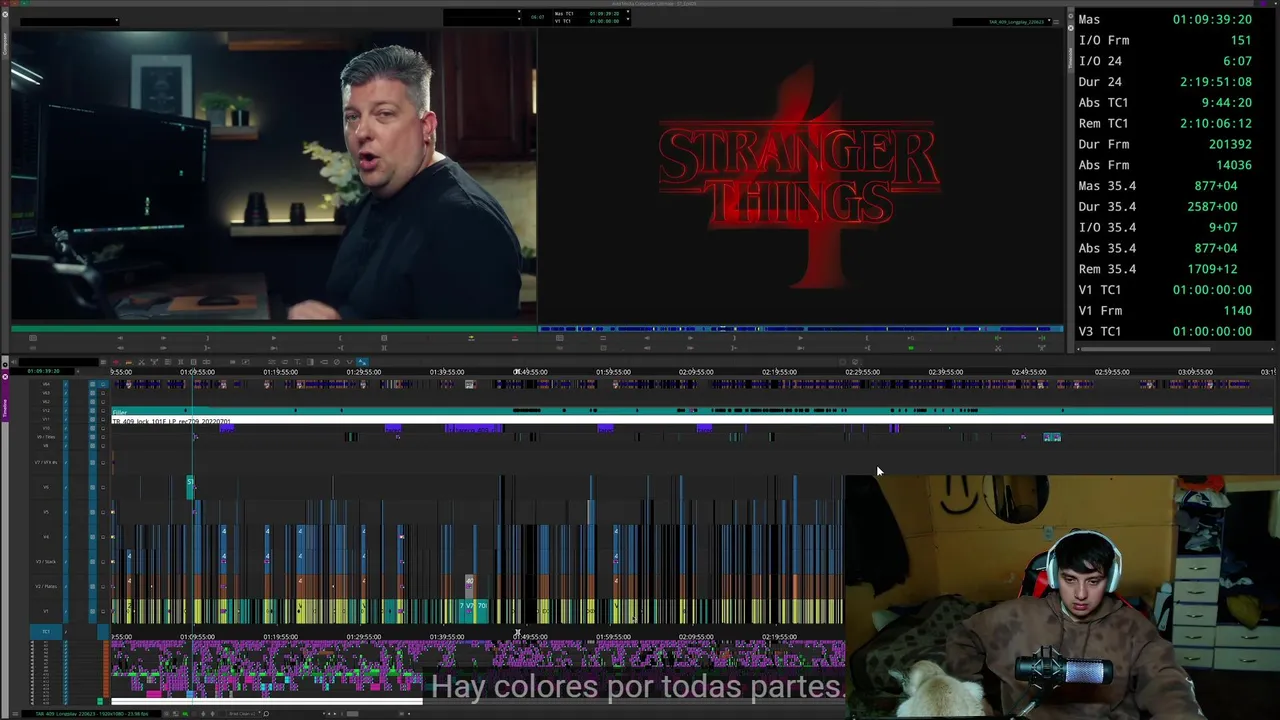Click the 01:49:55:00 mark on the timeline ruler
The image size is (1280, 720).
531,372
